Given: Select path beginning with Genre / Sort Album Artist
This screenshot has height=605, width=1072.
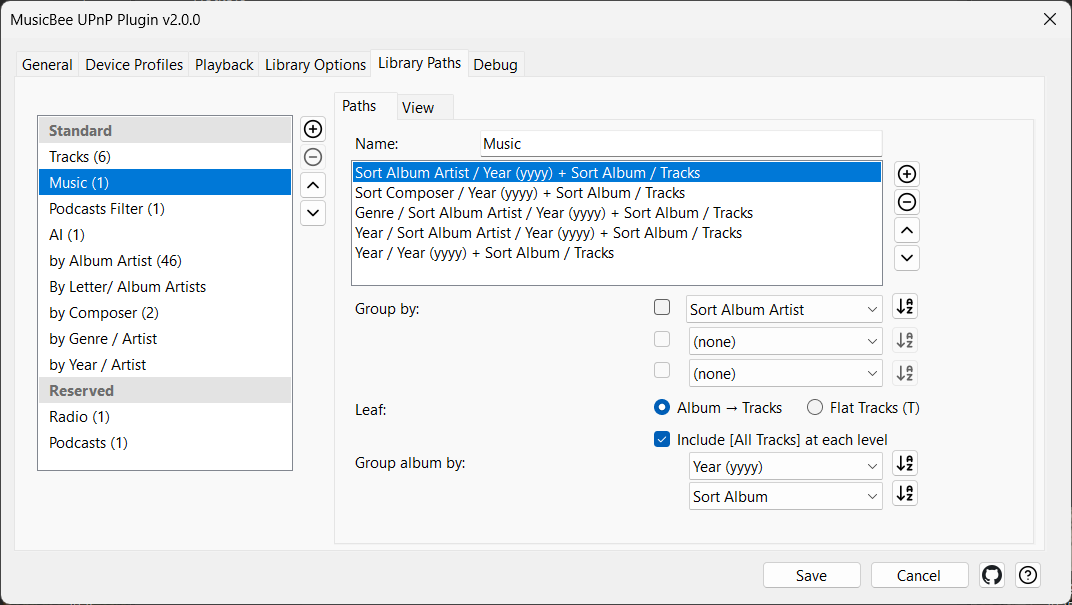Looking at the screenshot, I should [x=617, y=213].
